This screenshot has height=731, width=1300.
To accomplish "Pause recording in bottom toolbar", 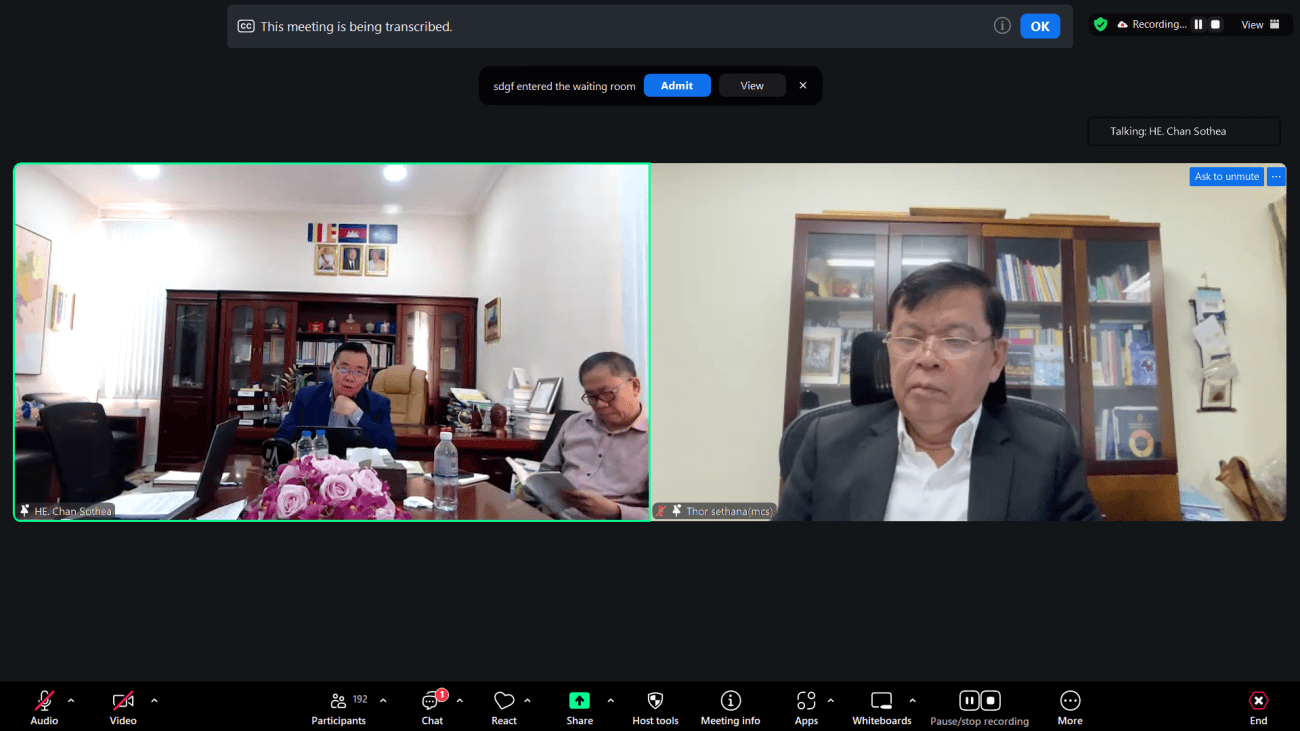I will [x=968, y=701].
